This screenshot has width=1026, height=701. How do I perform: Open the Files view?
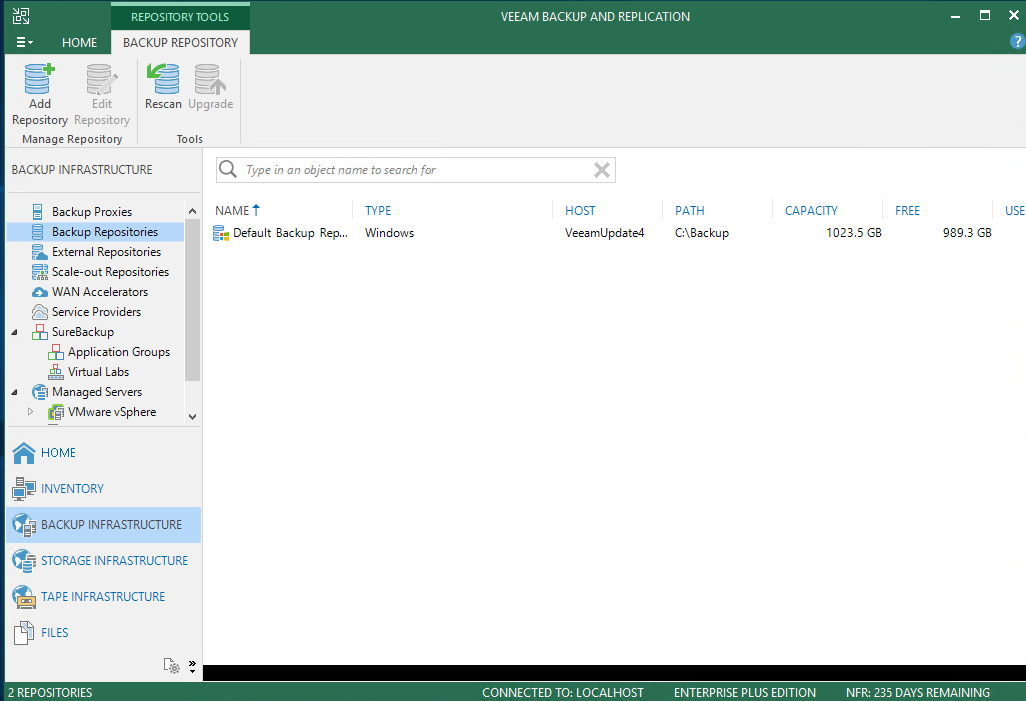[55, 633]
